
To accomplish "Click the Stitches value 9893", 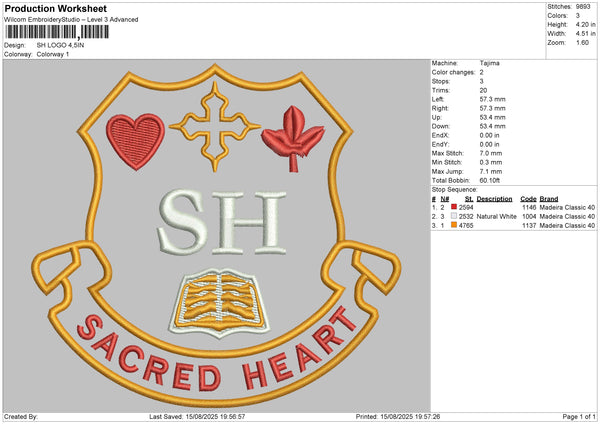I will point(583,7).
